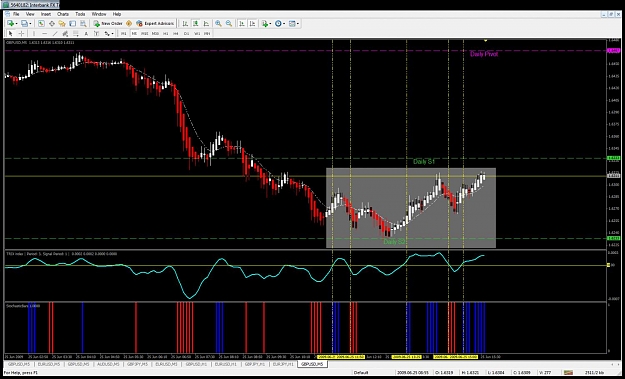Select the Fibonacci Retracement tool
The height and width of the screenshot is (379, 625).
coord(76,33)
